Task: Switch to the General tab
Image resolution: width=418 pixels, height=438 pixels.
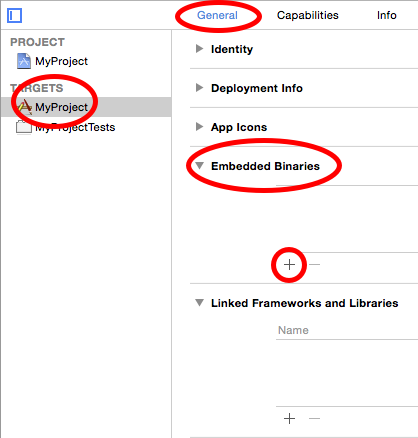Action: coord(217,15)
